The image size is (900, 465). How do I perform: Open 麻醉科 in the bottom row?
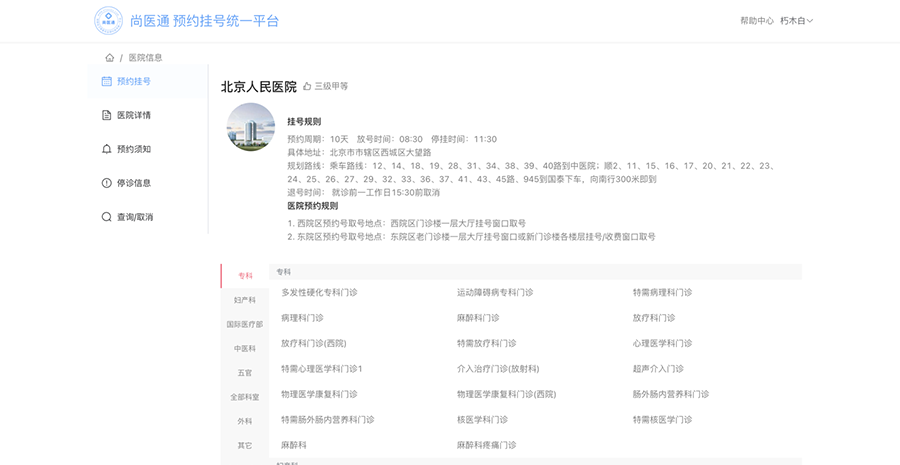click(x=294, y=445)
